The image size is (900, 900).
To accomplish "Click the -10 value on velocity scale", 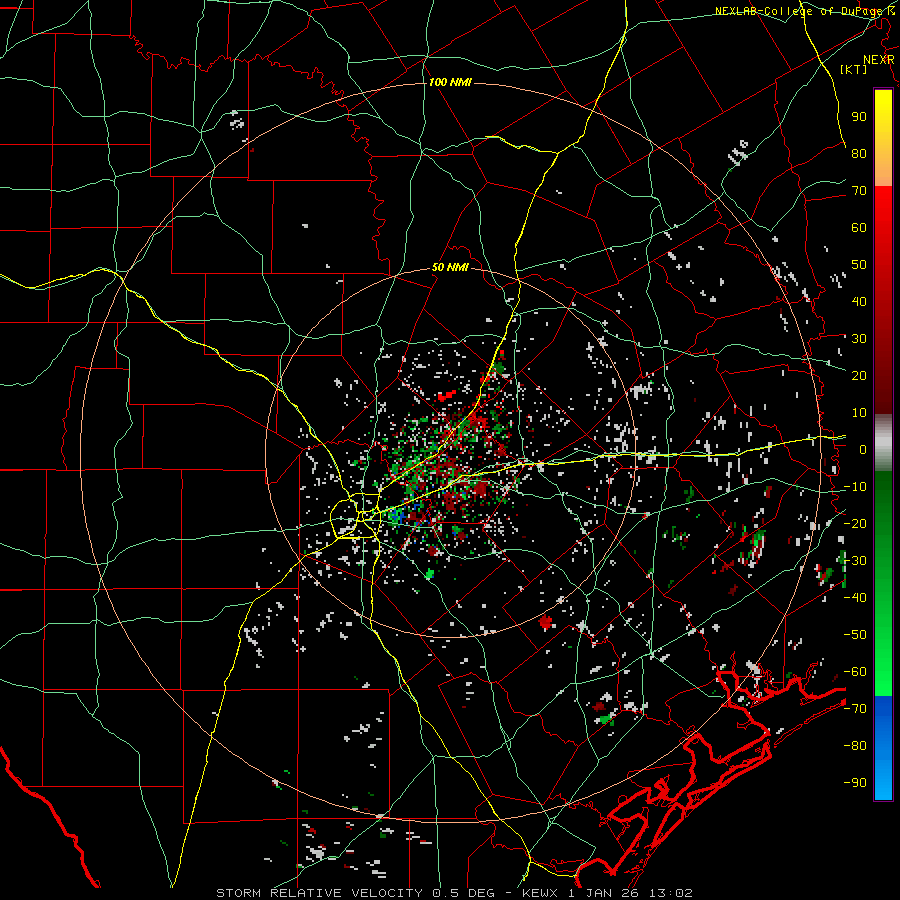I will (855, 487).
